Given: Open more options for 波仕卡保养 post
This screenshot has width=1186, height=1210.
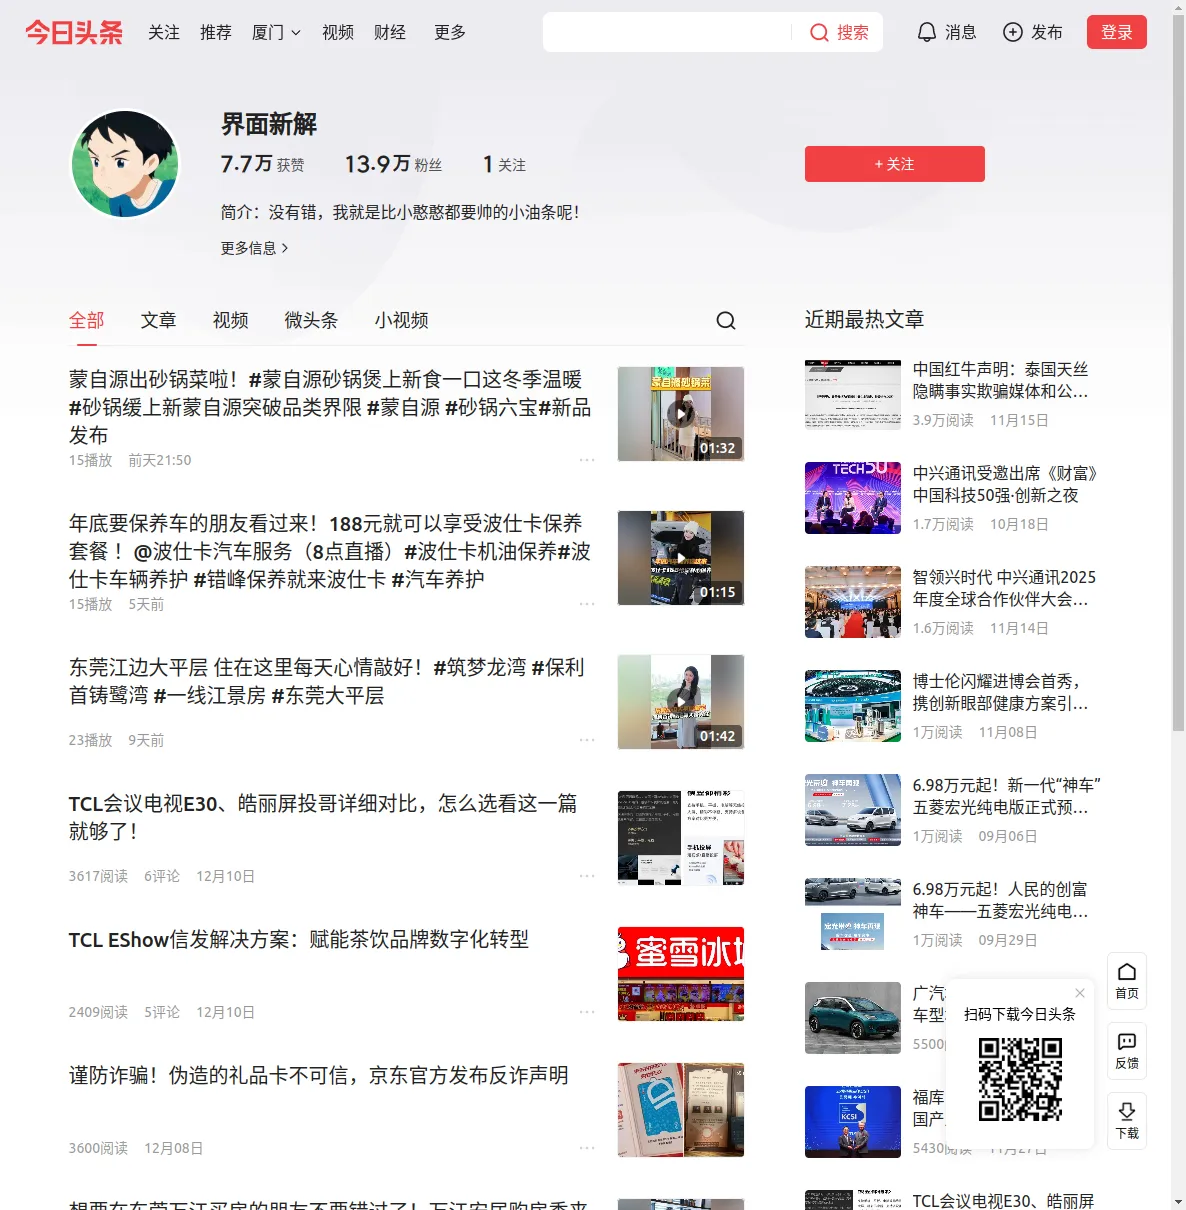Looking at the screenshot, I should (587, 604).
